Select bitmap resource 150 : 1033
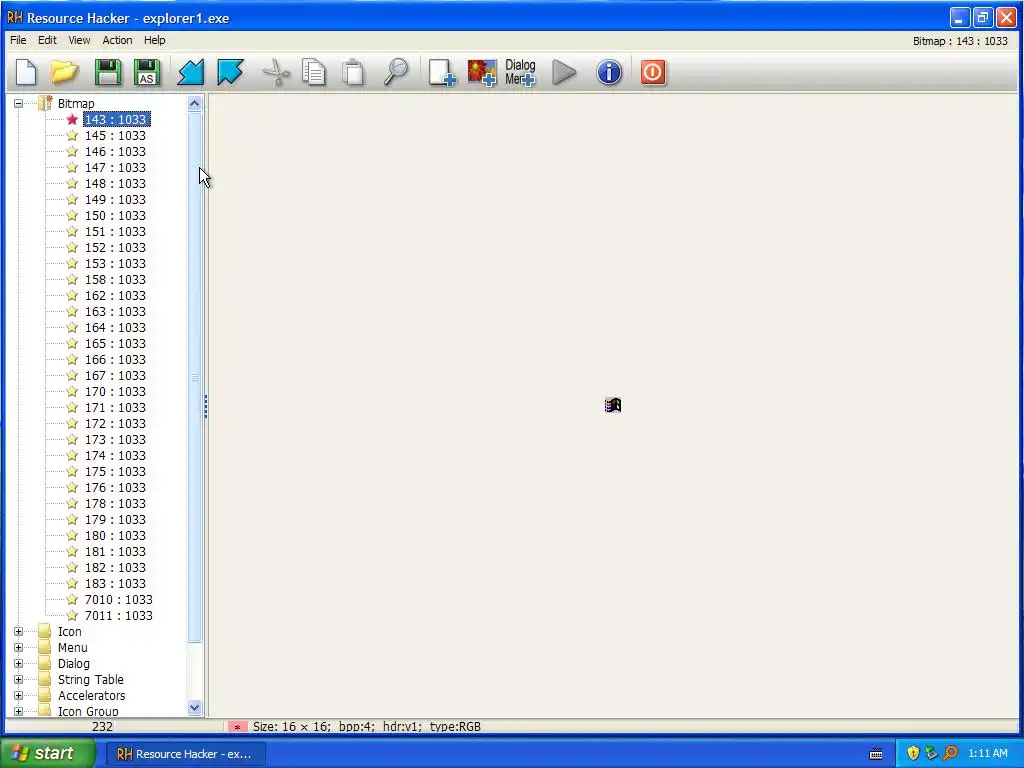 pos(115,216)
